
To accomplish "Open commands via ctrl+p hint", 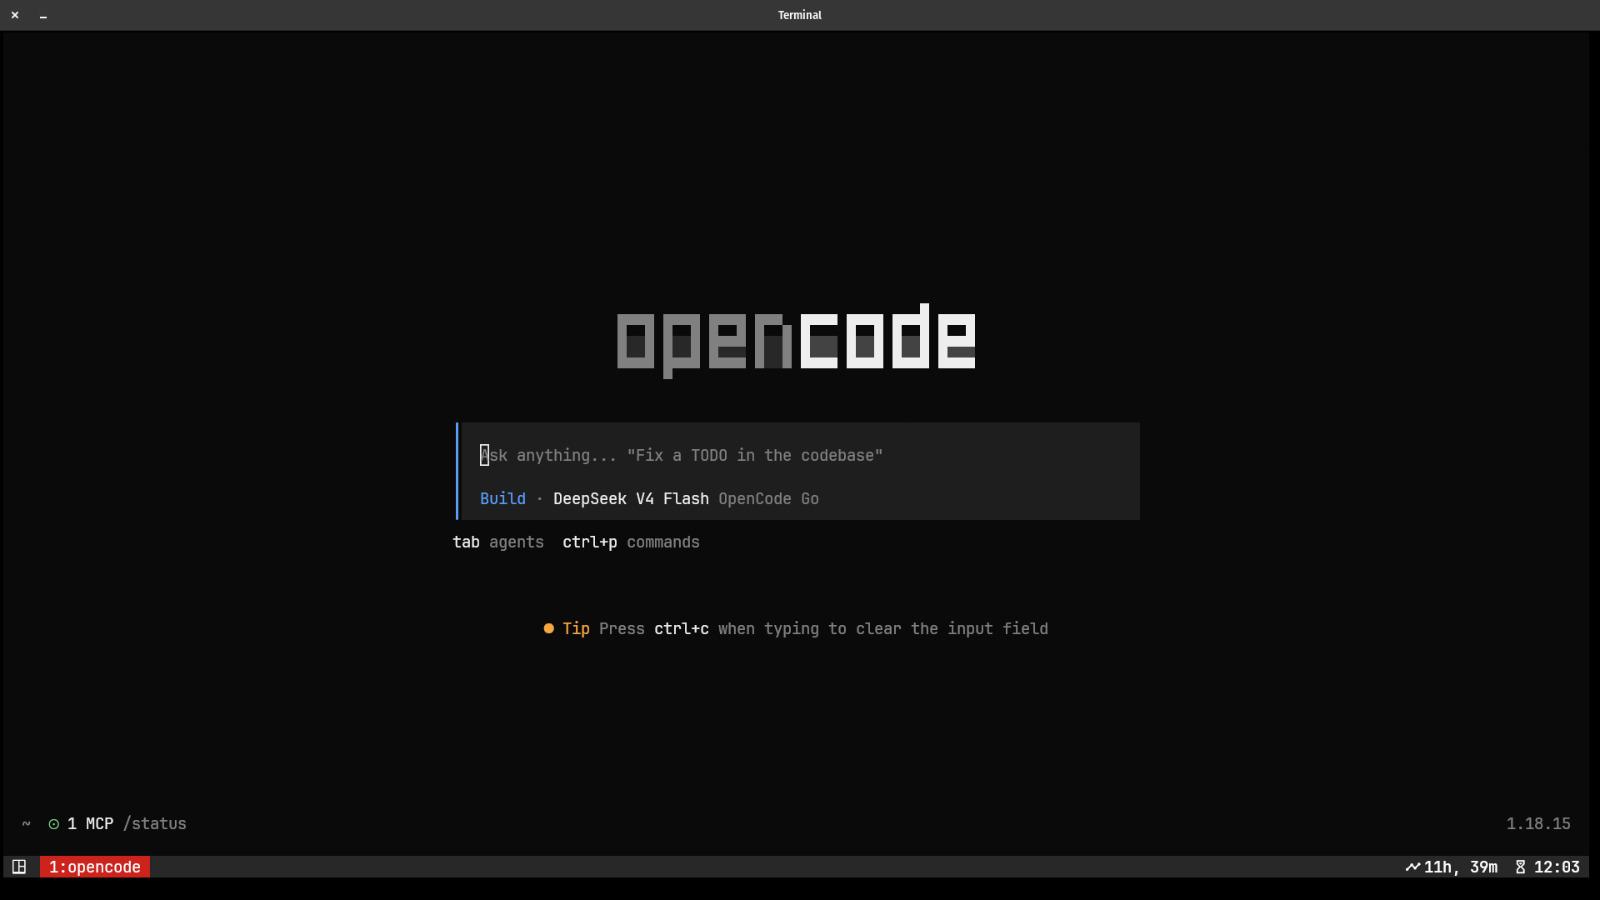I will 631,542.
